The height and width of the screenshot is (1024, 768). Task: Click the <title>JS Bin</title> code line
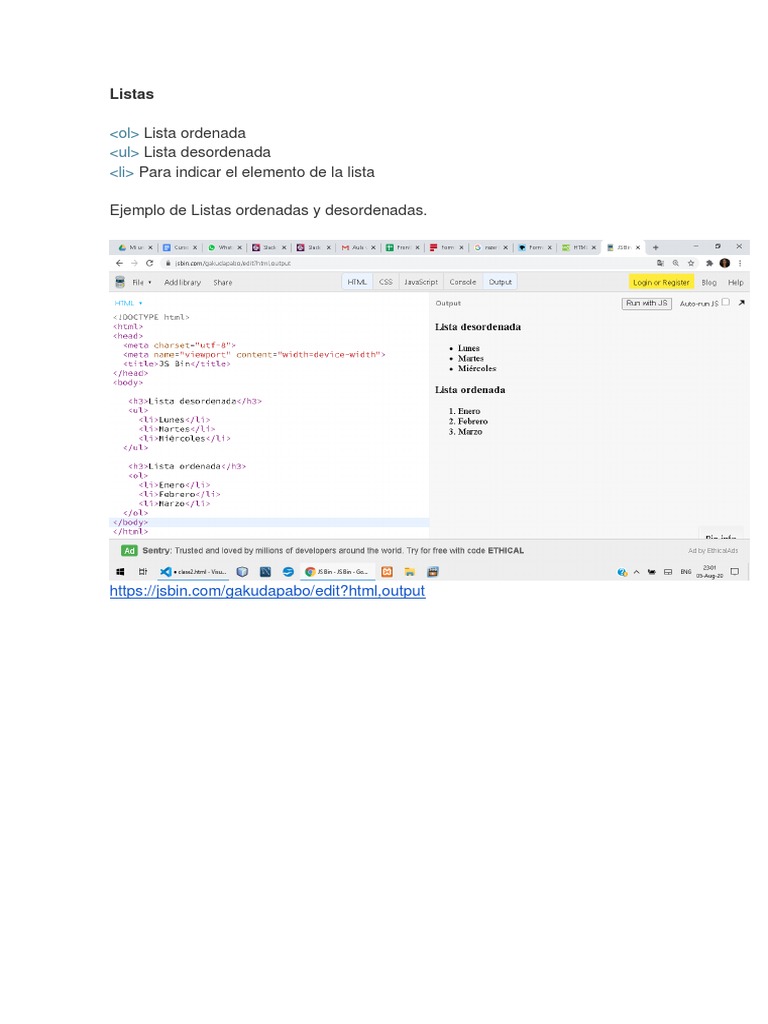[177, 364]
